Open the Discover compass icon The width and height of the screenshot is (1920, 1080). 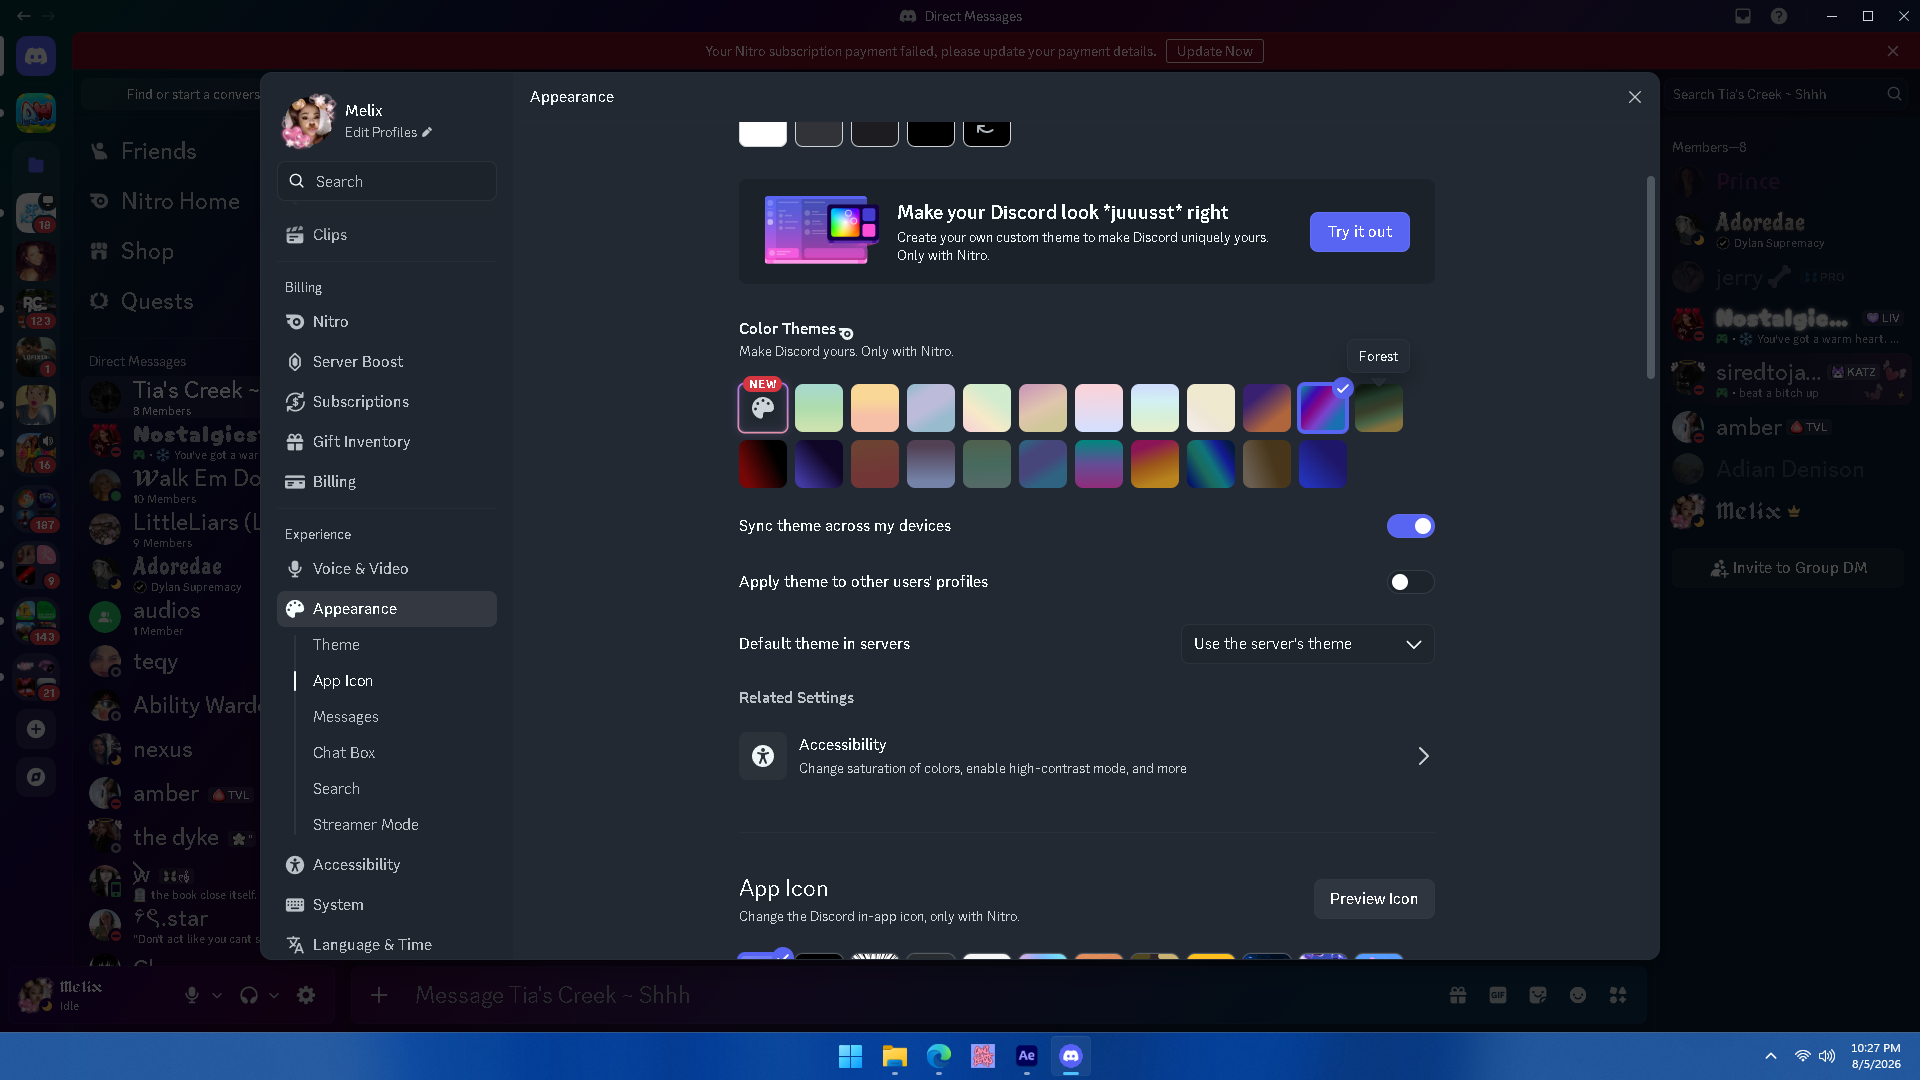pos(36,777)
